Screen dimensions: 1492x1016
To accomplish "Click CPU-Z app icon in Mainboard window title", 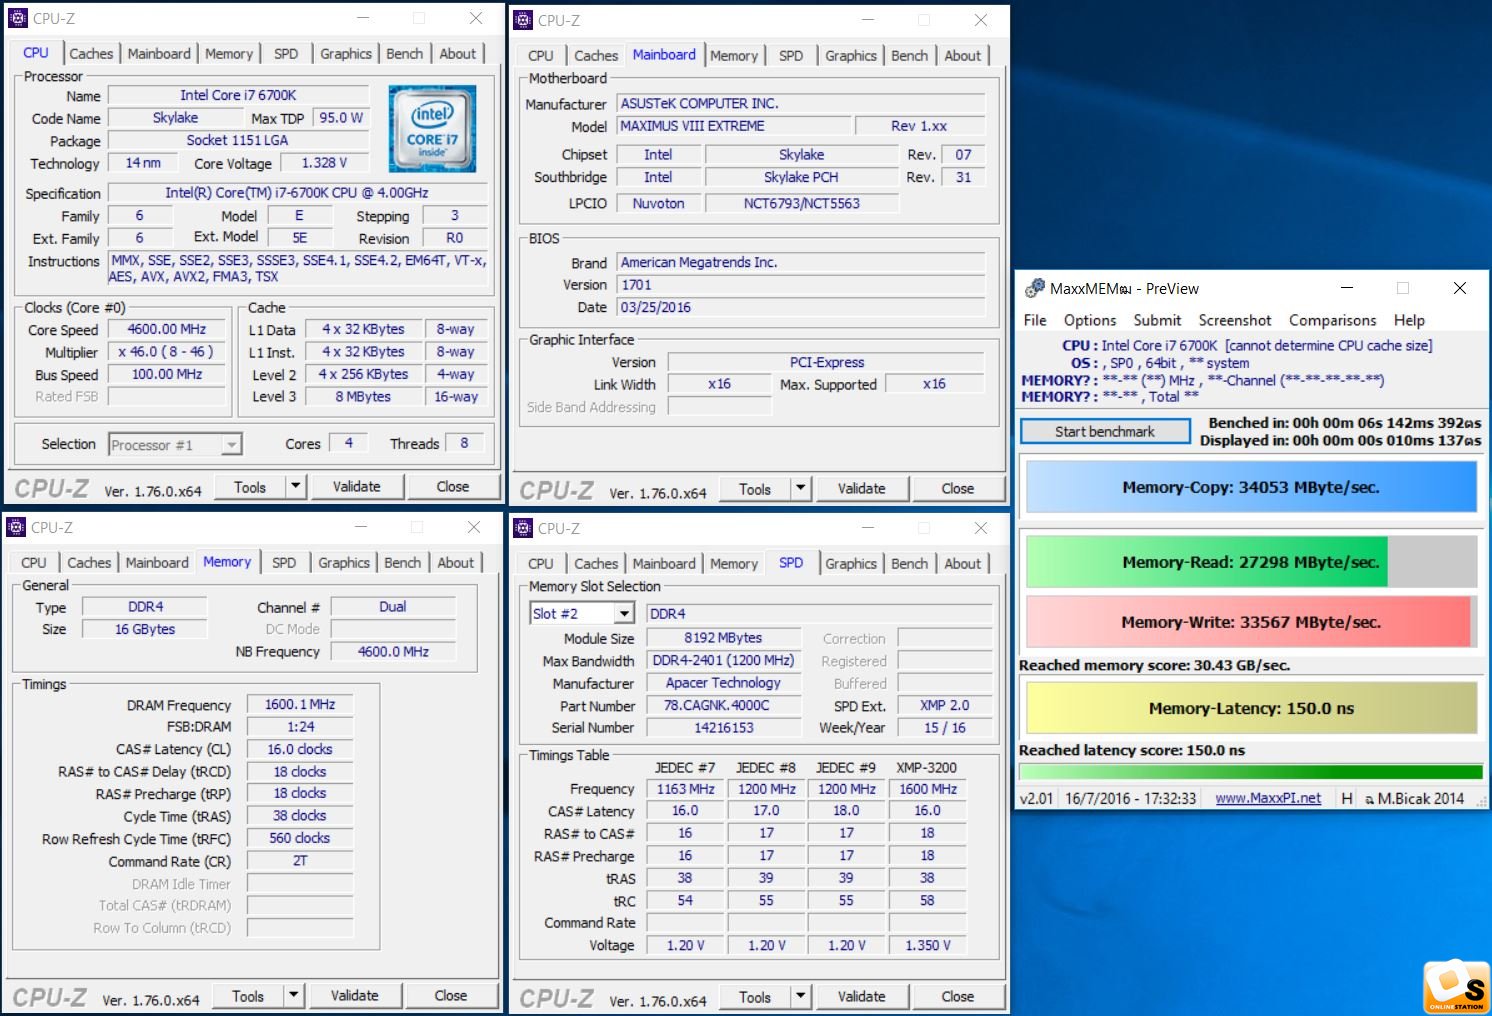I will click(523, 20).
